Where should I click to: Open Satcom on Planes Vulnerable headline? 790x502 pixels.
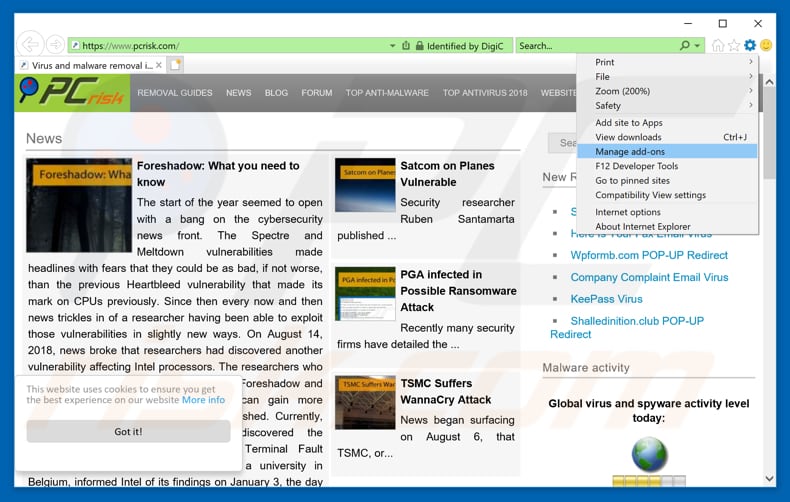[x=447, y=174]
